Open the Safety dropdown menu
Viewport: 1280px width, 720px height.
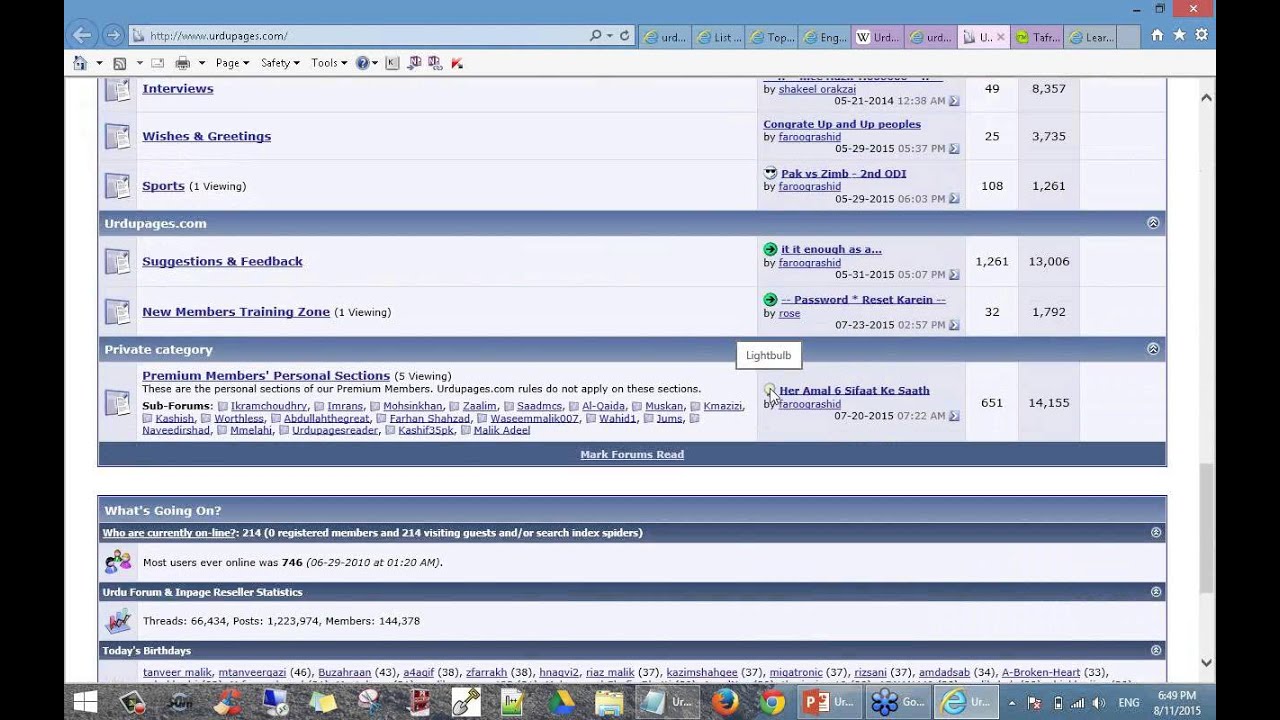click(x=280, y=63)
